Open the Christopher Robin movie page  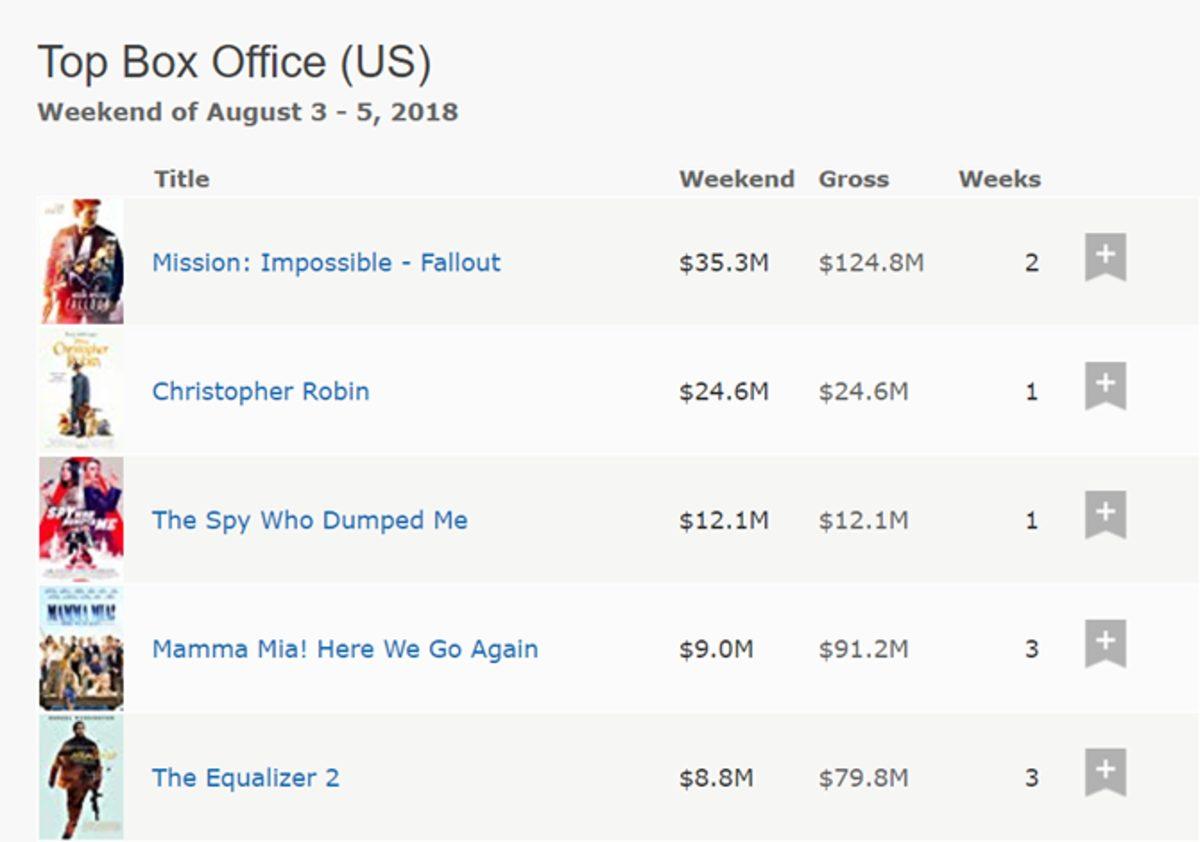tap(260, 391)
